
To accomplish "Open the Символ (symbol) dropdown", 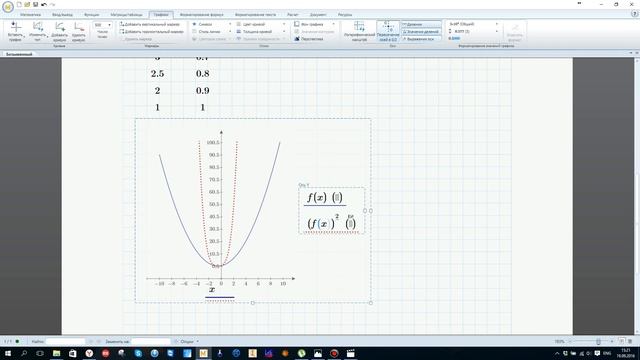I will coord(211,24).
